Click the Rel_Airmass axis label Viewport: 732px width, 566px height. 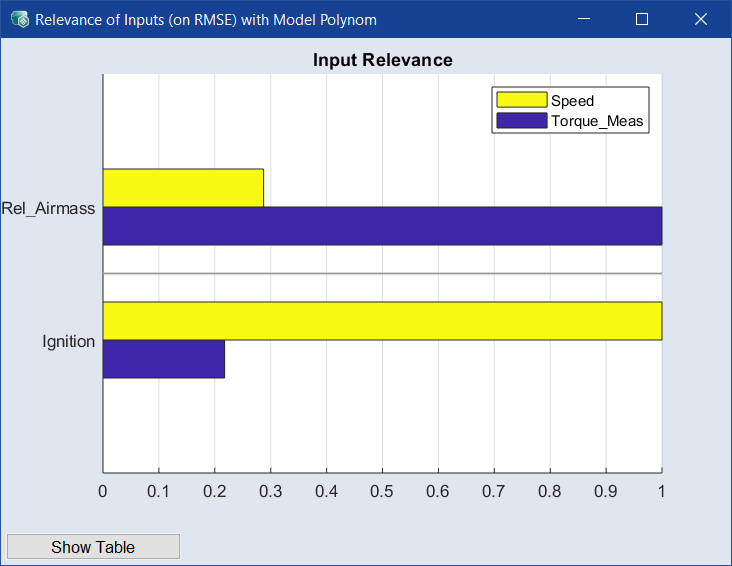(48, 208)
